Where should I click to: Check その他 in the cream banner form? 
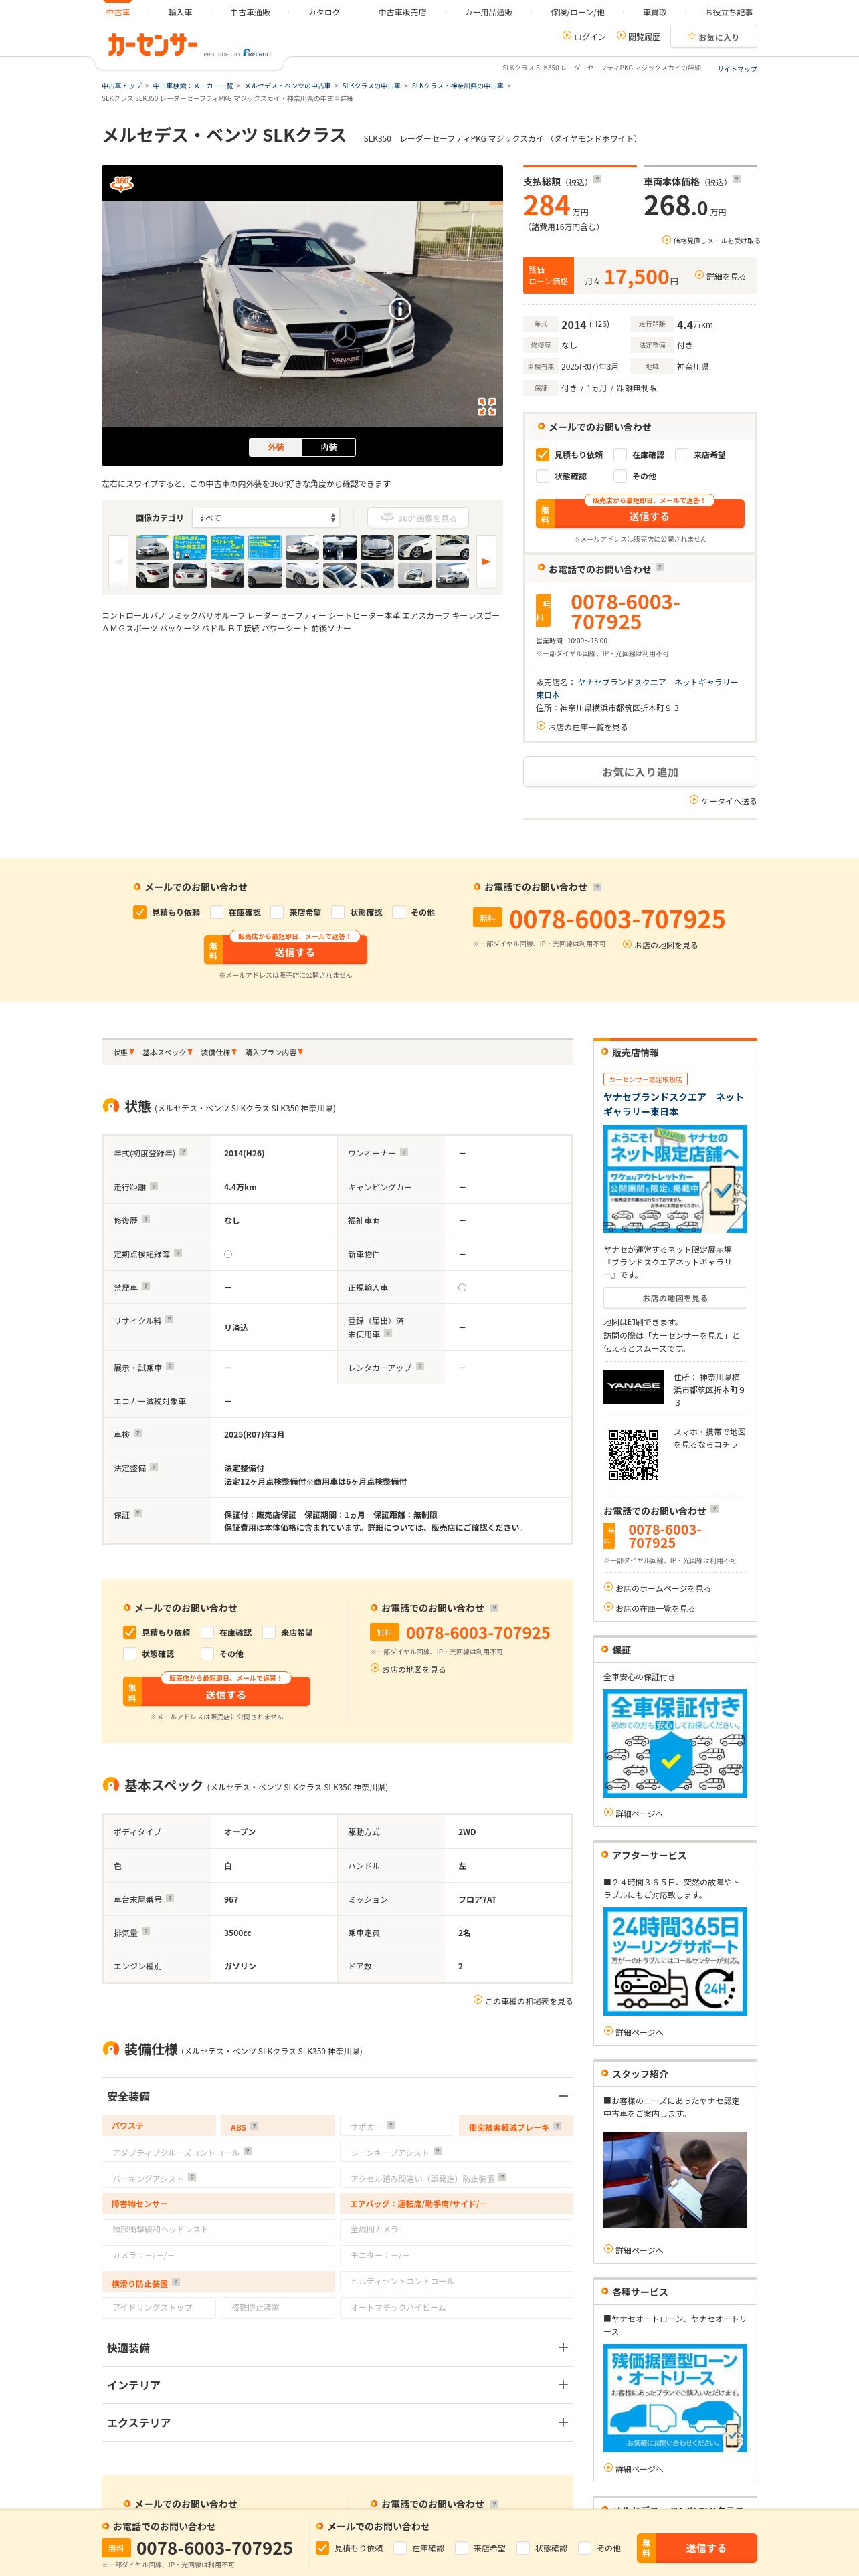click(399, 912)
